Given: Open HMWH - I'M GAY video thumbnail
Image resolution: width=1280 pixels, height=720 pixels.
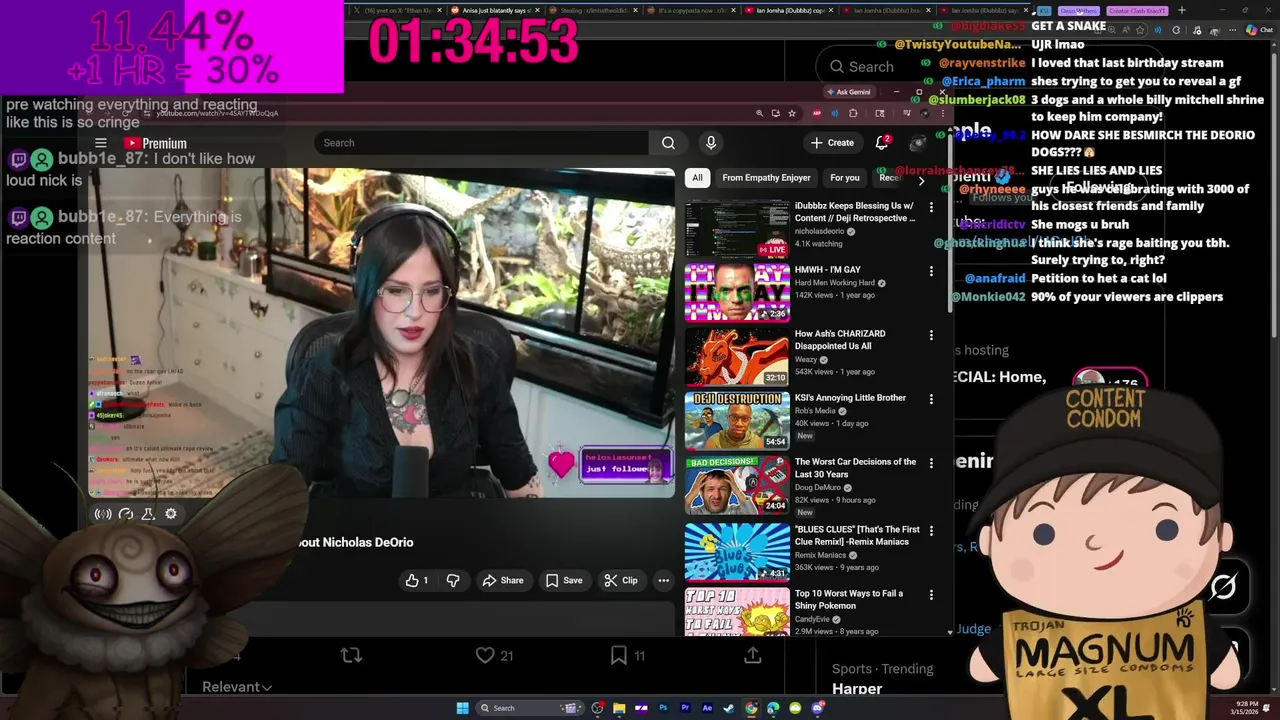Looking at the screenshot, I should point(737,293).
